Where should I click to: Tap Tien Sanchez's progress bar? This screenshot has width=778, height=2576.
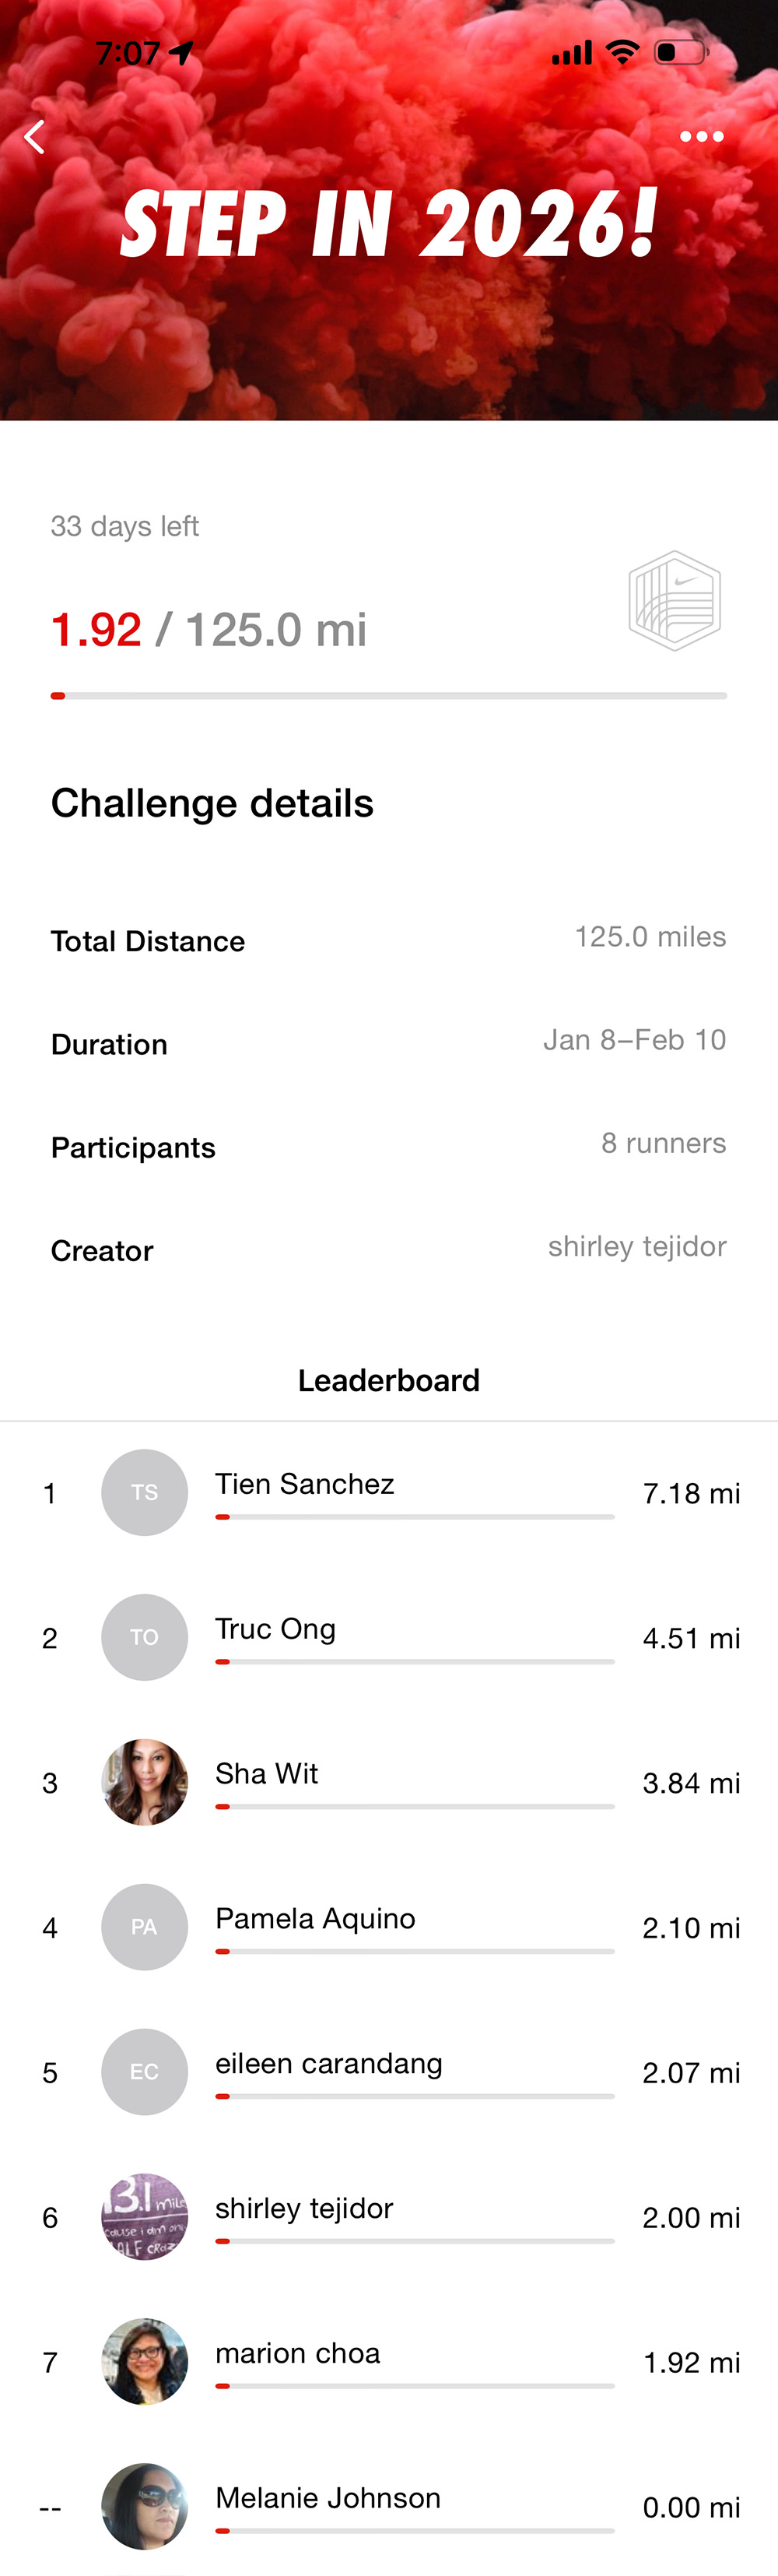coord(415,1519)
